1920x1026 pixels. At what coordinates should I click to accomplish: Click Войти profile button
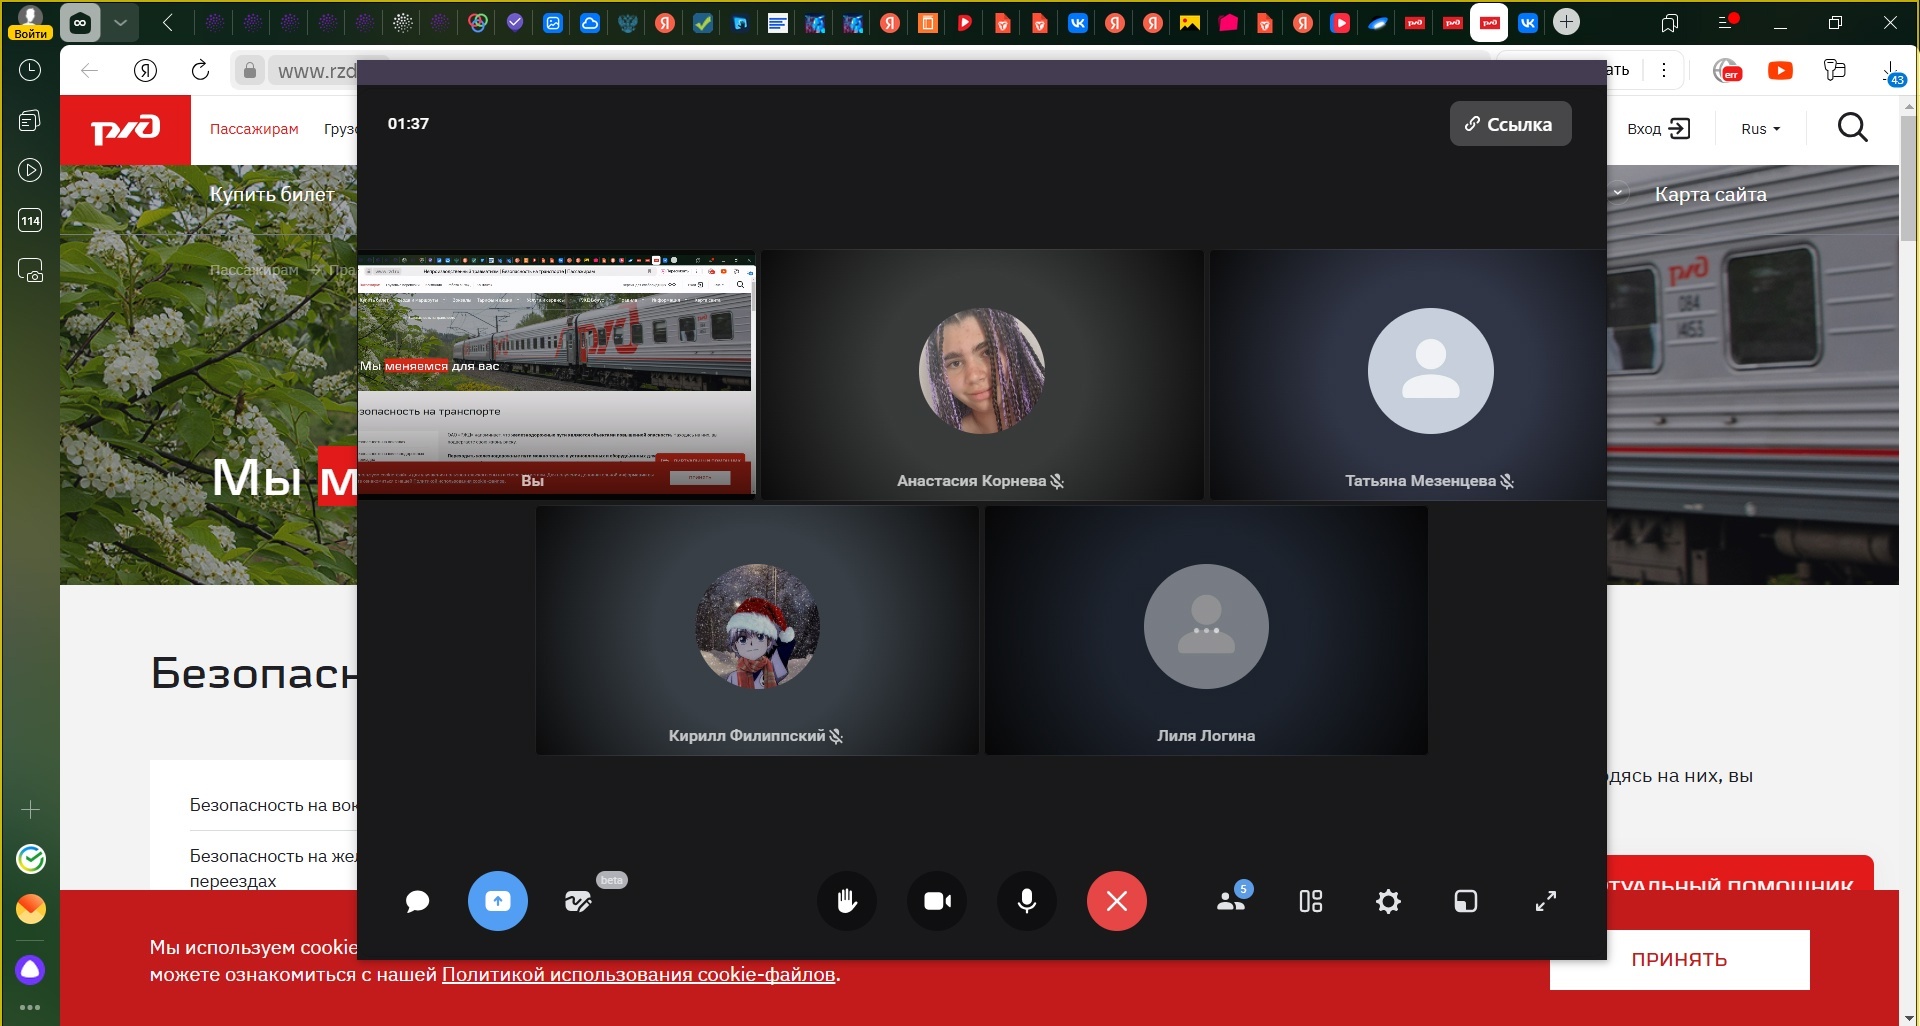coord(30,22)
